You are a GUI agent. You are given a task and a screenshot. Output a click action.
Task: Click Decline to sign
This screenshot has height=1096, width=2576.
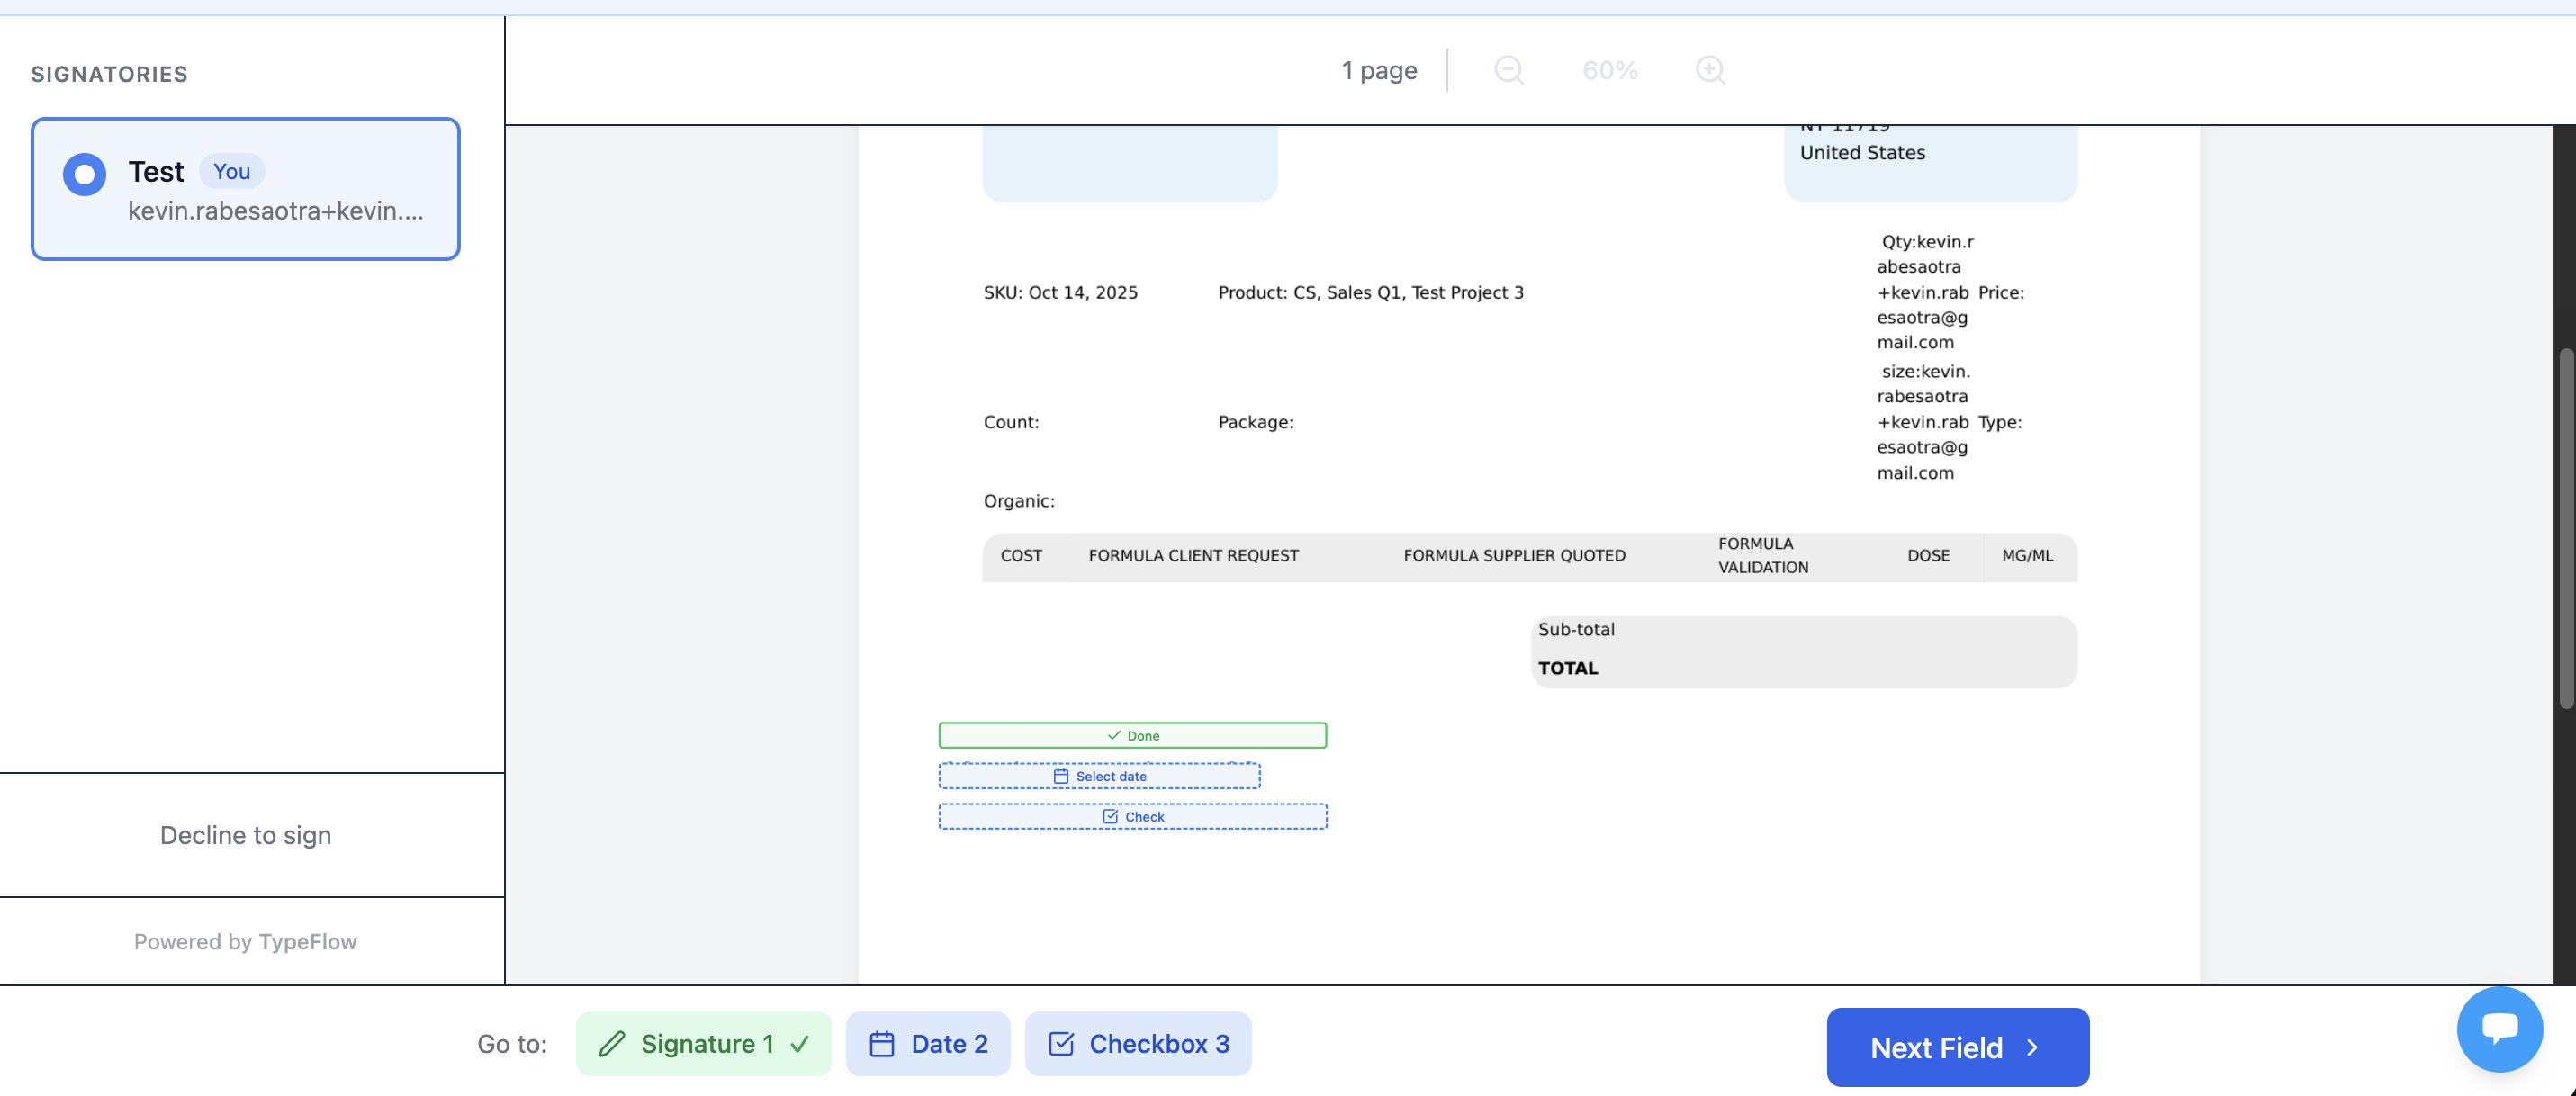point(245,835)
